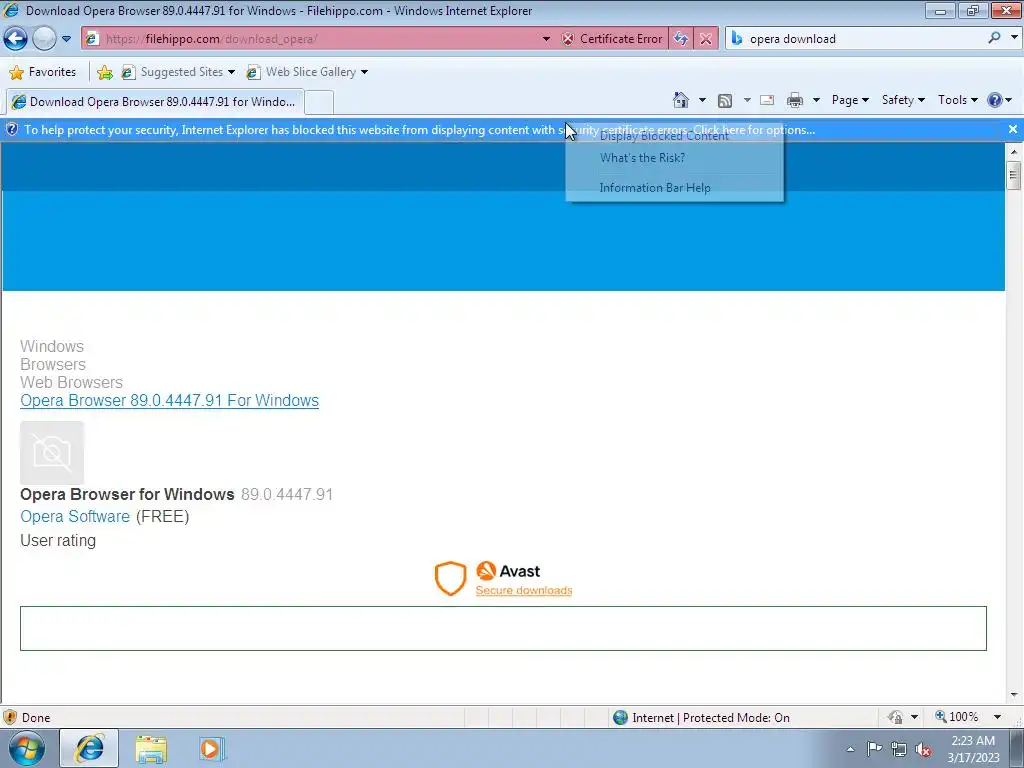Viewport: 1024px width, 768px height.
Task: Expand the Home button dropdown arrow
Action: click(x=702, y=100)
